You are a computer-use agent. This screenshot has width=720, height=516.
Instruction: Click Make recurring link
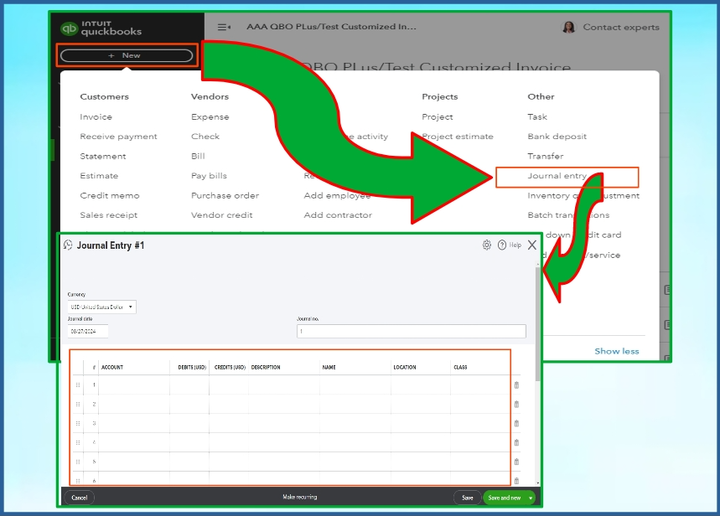click(x=299, y=497)
